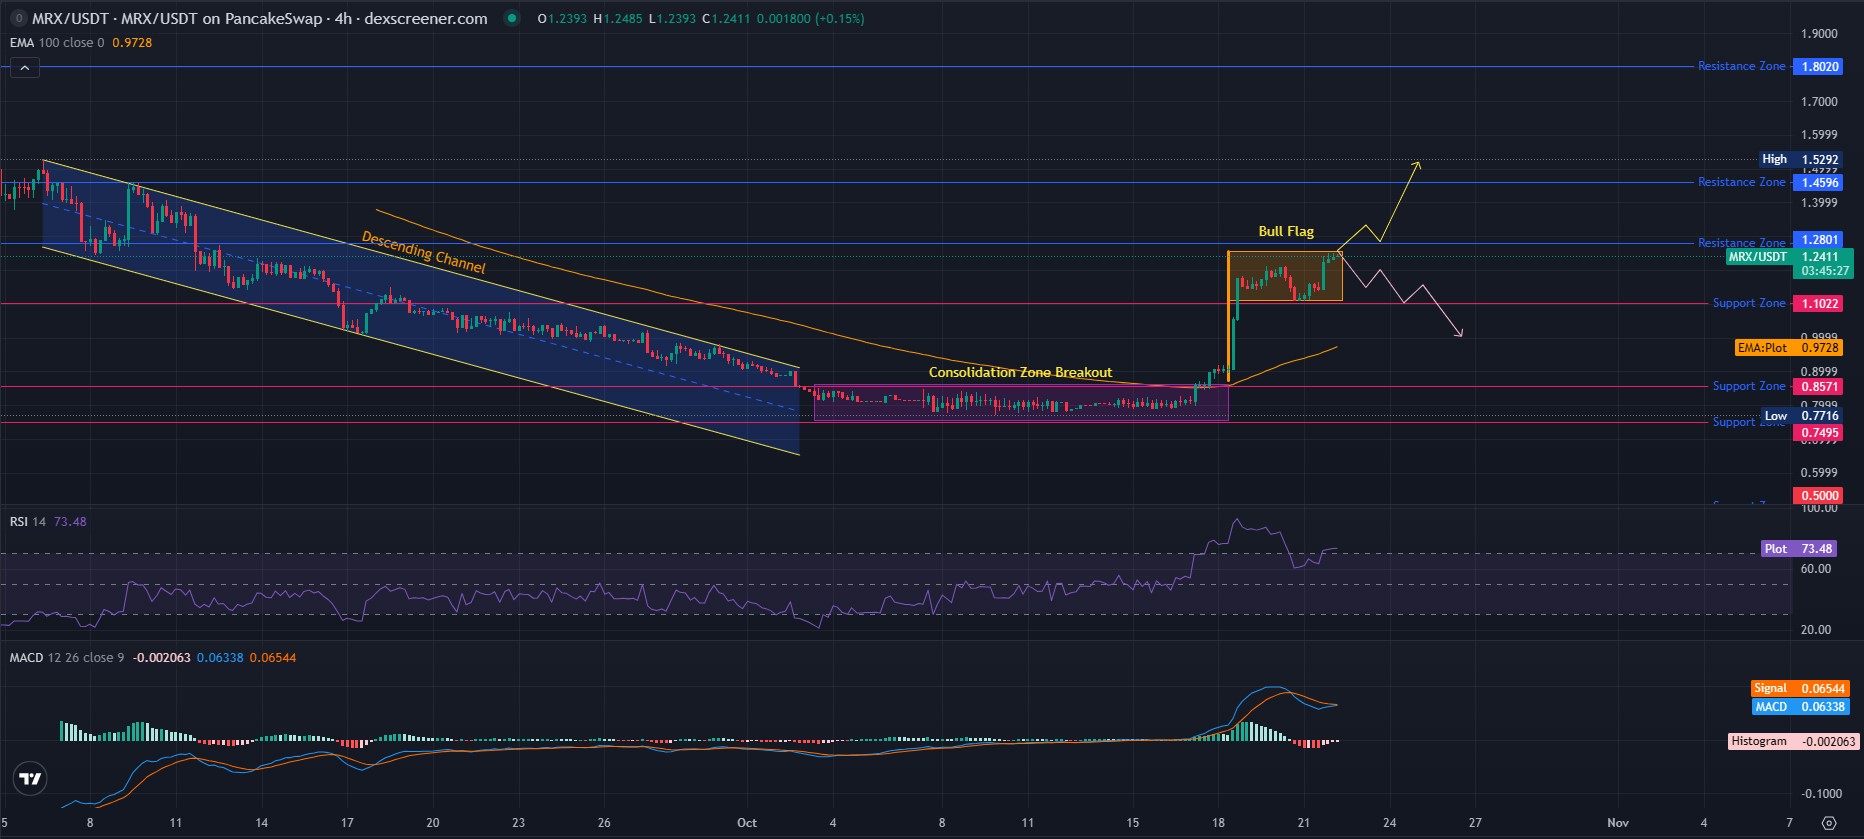Open chart settings gear on time axis

click(1829, 823)
